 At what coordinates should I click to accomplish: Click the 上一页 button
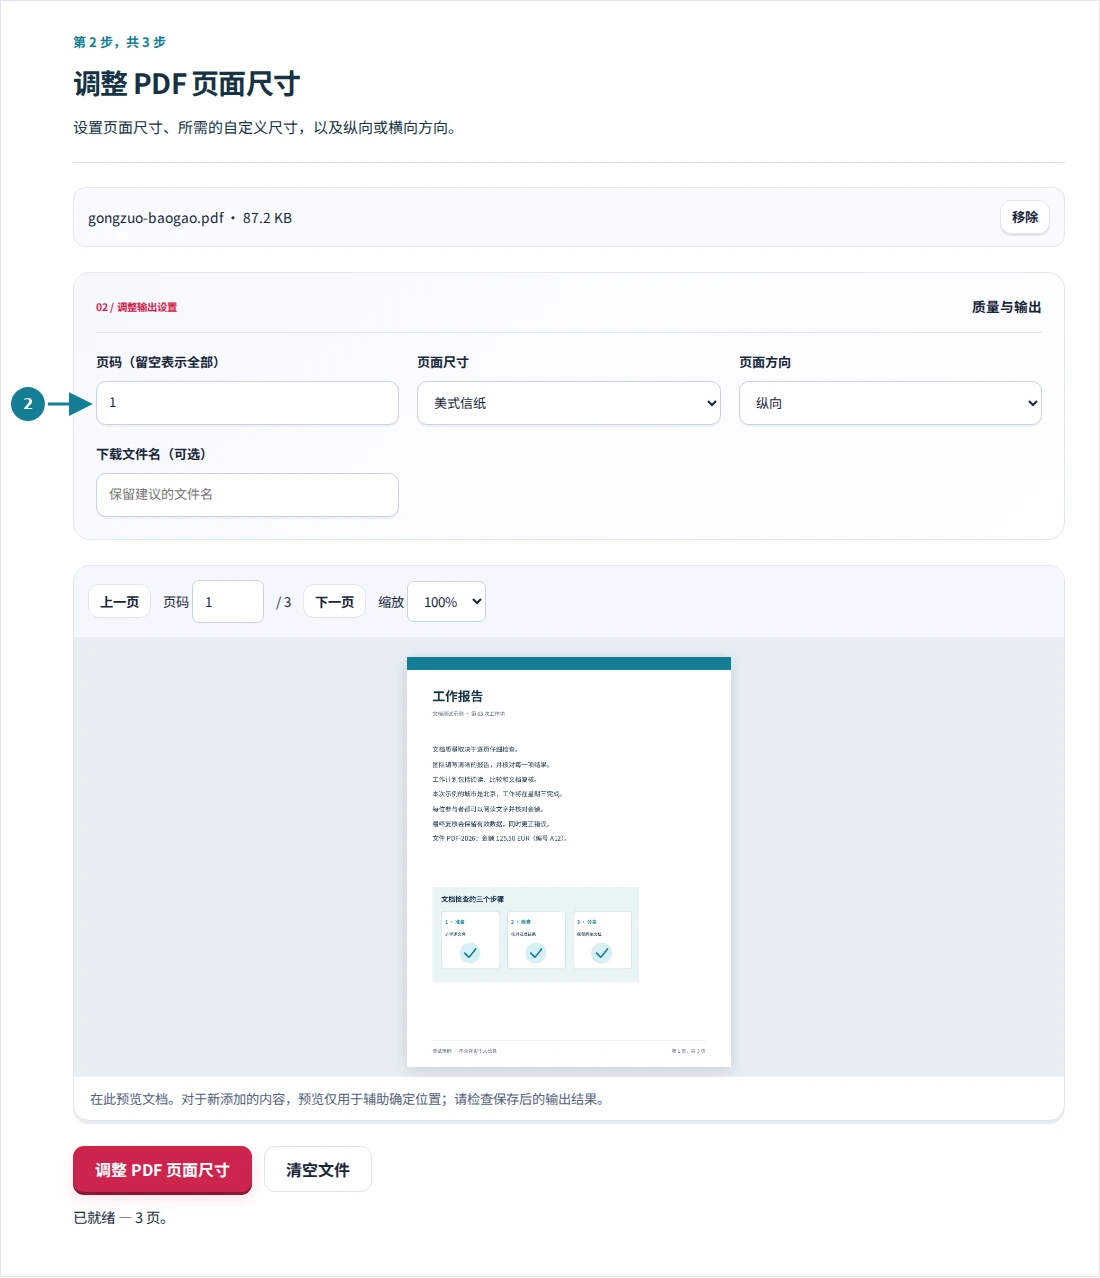tap(120, 602)
